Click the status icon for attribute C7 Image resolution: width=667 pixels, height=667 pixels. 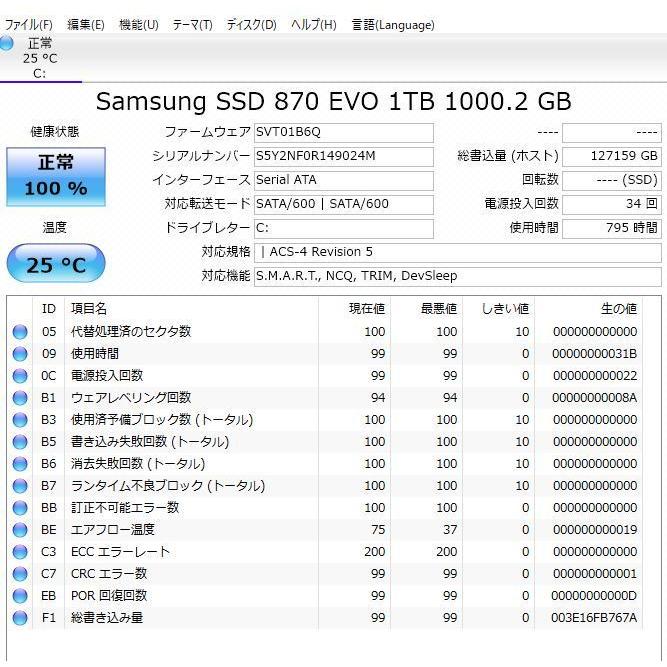(x=20, y=574)
